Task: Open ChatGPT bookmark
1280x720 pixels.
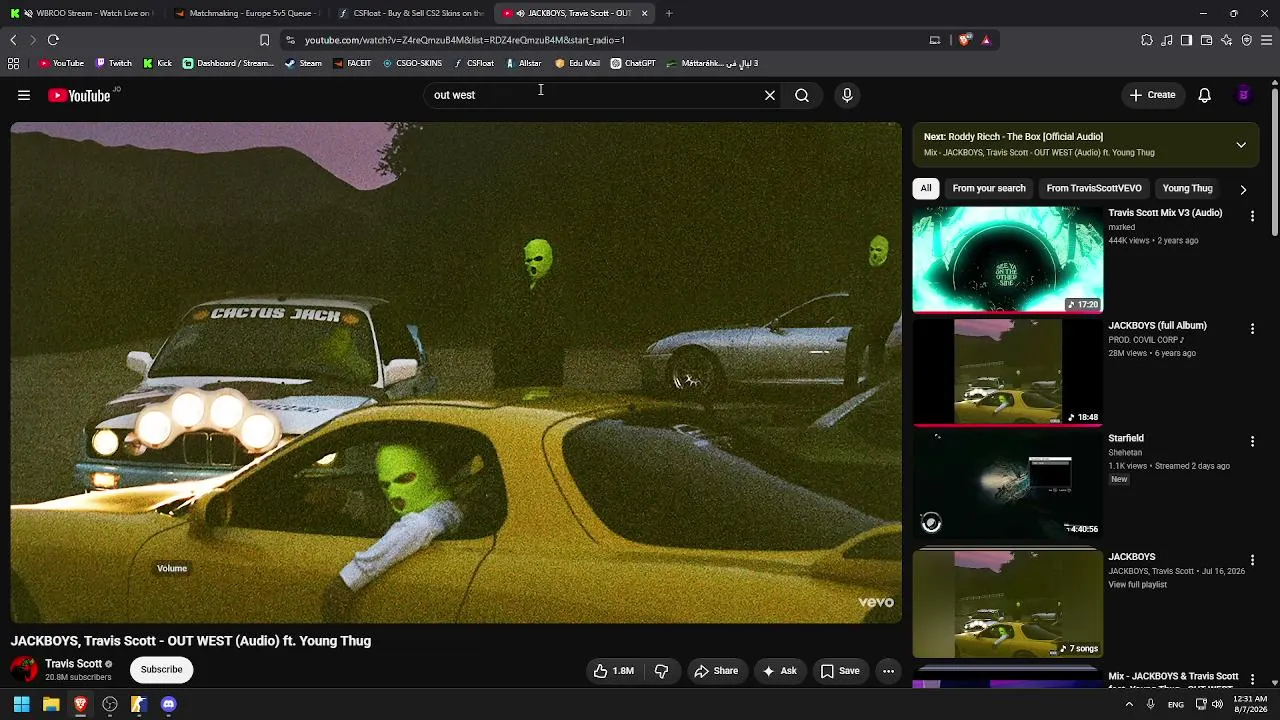Action: 633,63
